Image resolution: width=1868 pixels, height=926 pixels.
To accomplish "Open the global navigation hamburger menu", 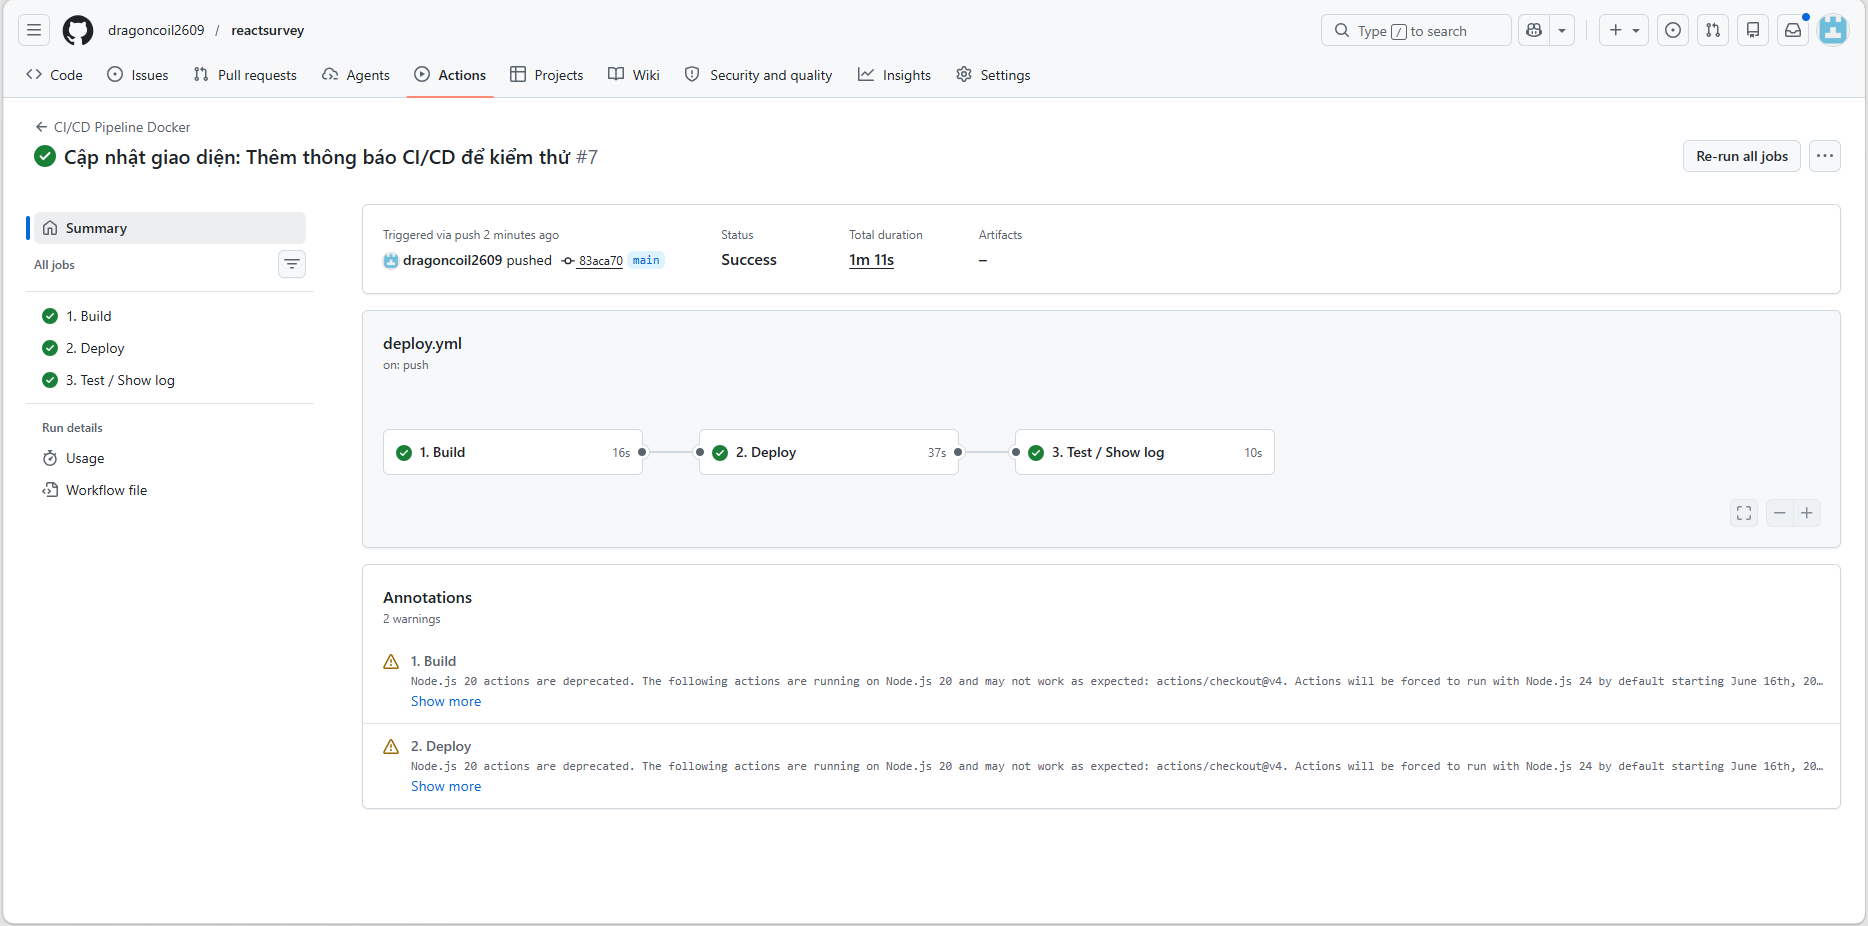I will point(34,30).
